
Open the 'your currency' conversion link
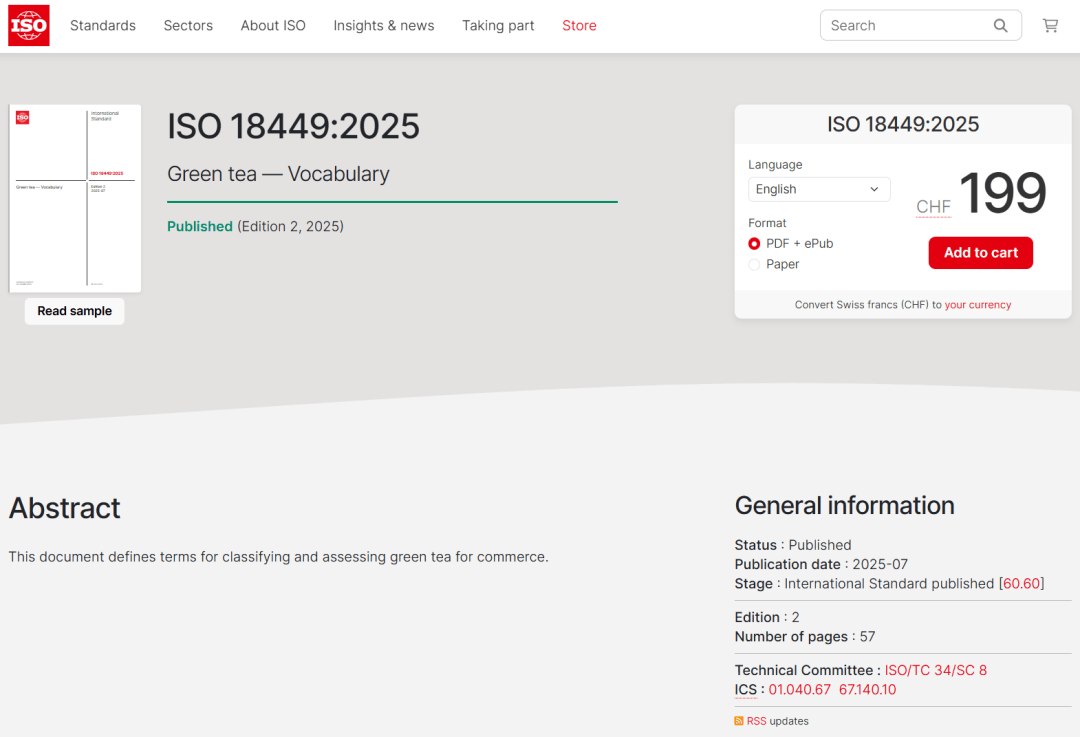tap(977, 305)
